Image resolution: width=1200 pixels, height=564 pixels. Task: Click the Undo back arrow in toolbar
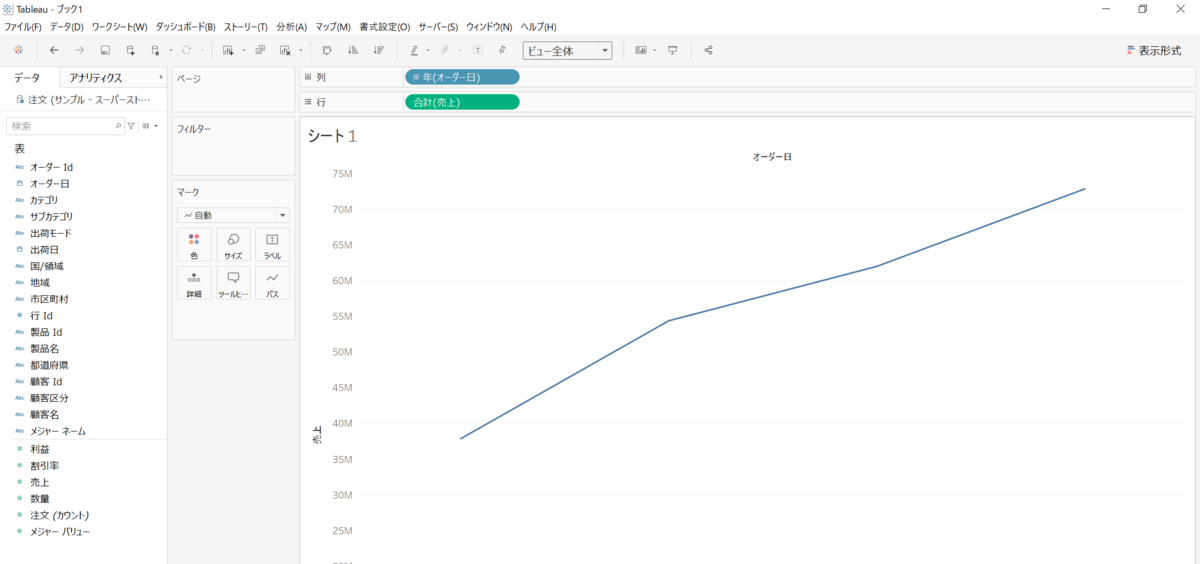(x=54, y=50)
